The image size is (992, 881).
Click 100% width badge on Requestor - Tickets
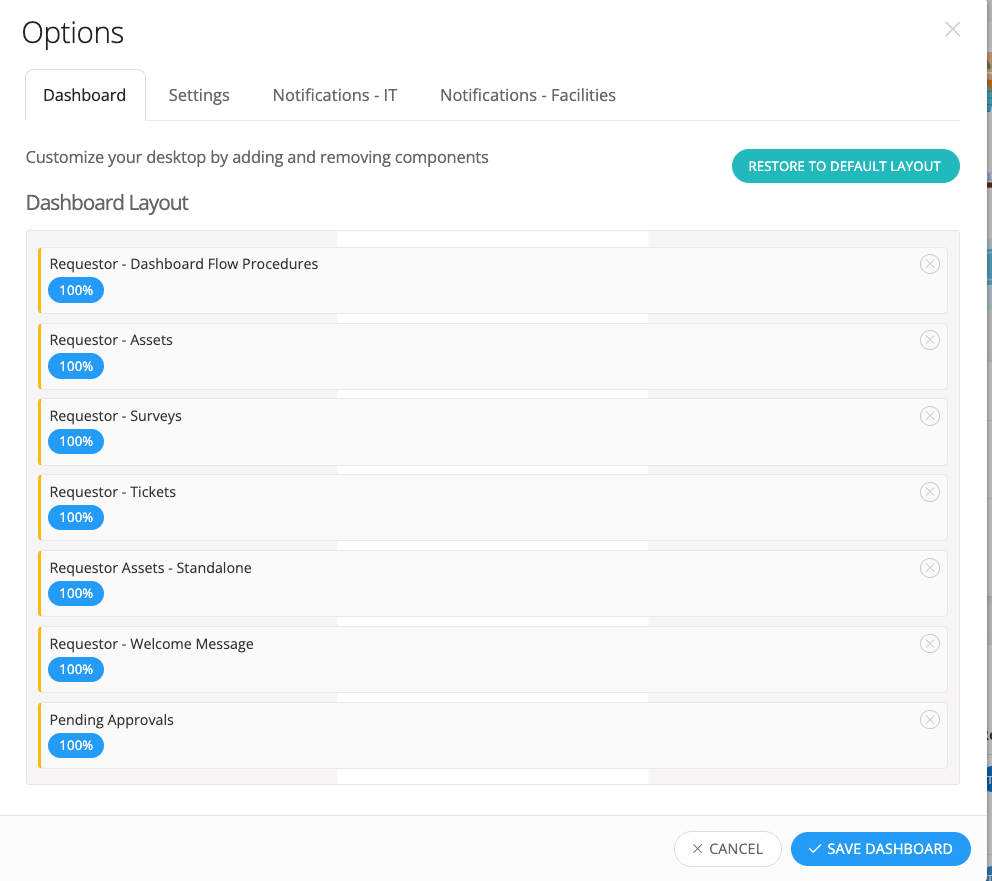[76, 517]
